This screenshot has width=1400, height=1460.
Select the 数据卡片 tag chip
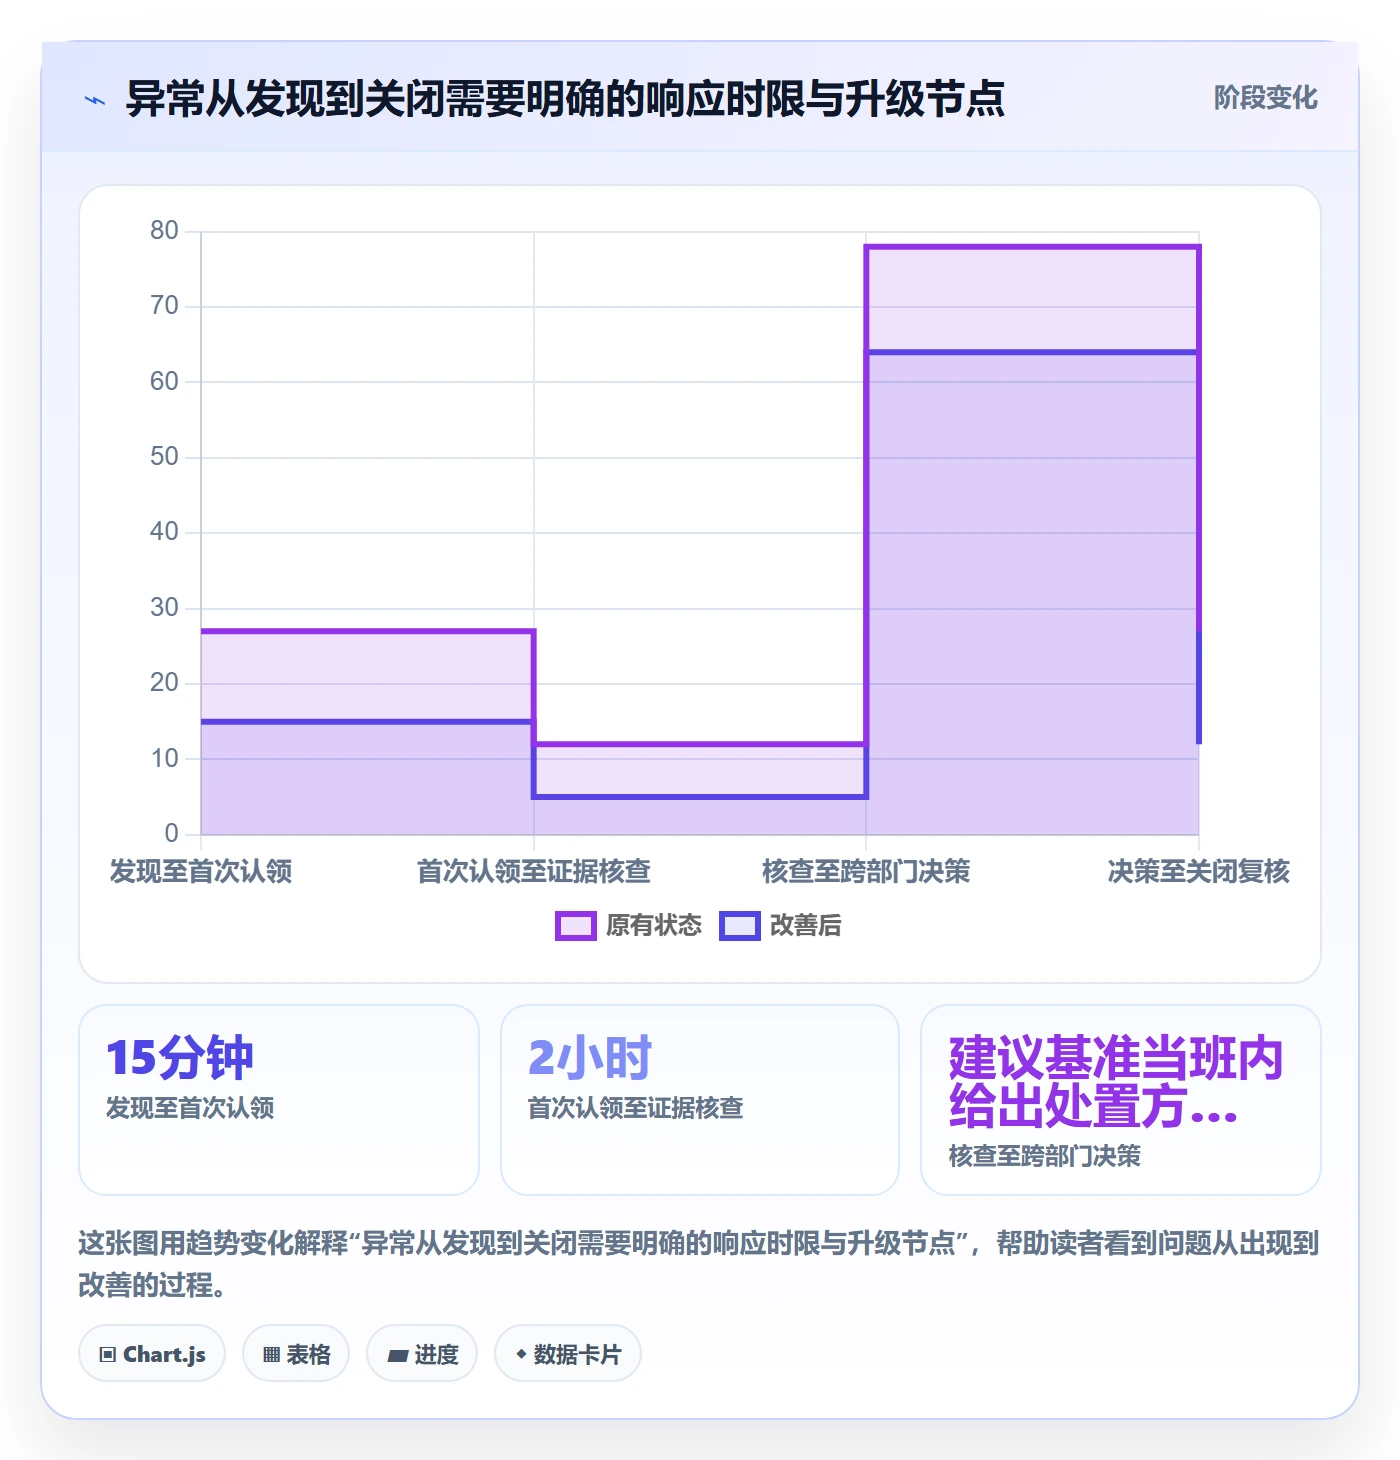point(568,1354)
